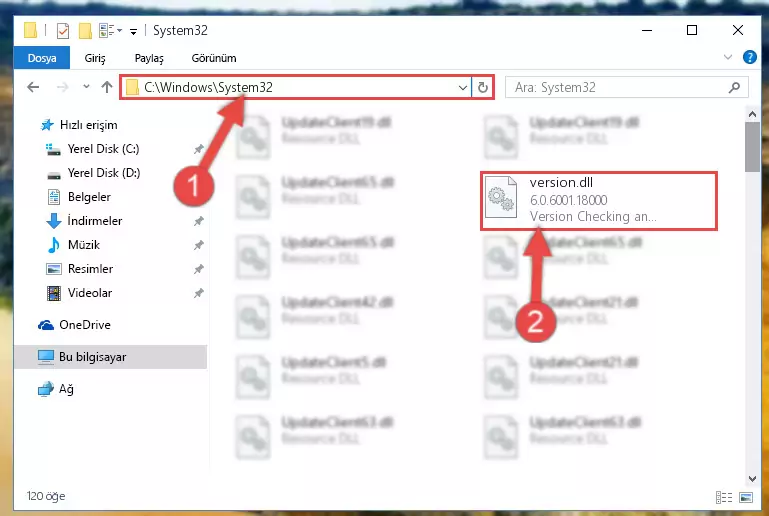The width and height of the screenshot is (769, 516).
Task: Maximize the System32 window
Action: (x=692, y=30)
